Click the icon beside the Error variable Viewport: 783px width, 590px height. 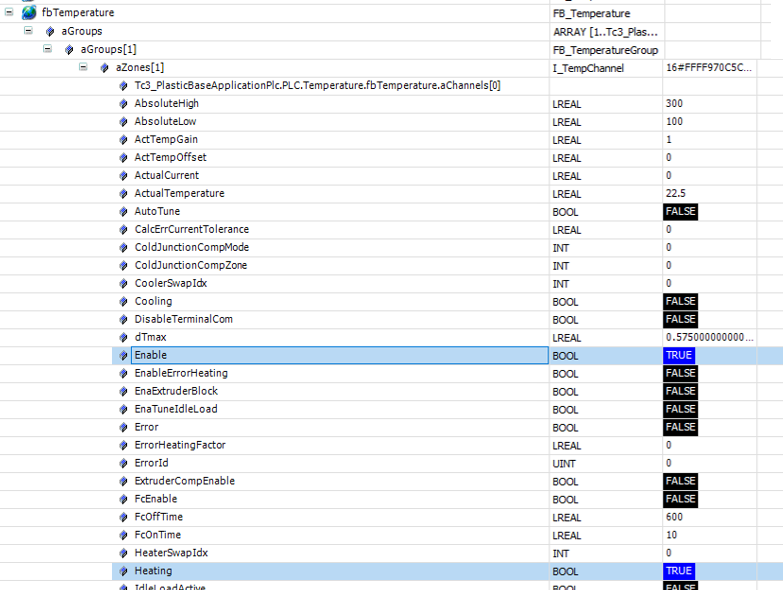point(123,427)
